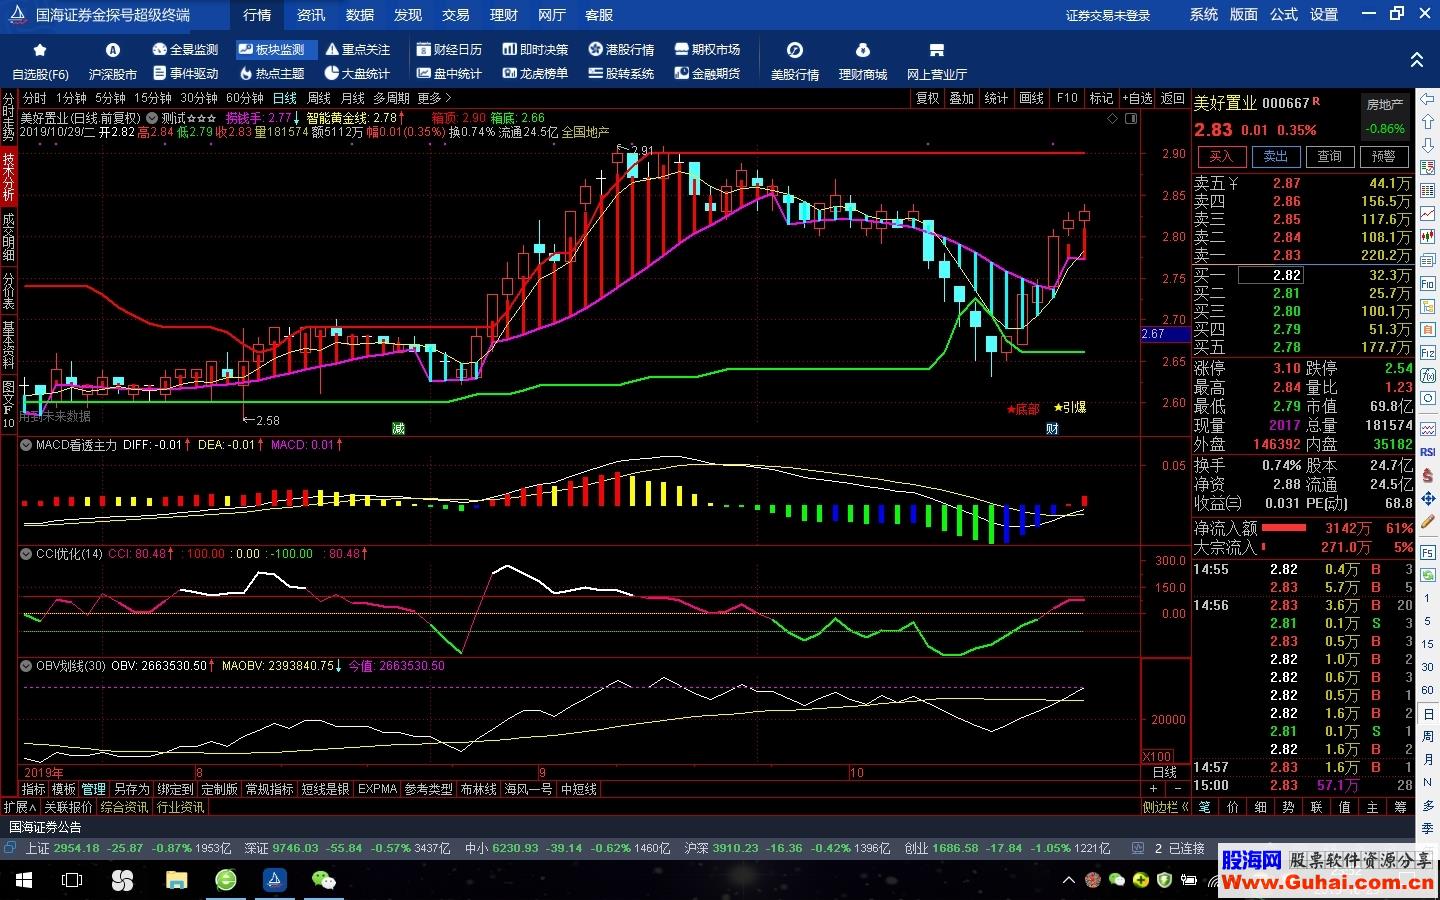This screenshot has width=1440, height=900.
Task: Open Task View in taskbar
Action: (x=72, y=880)
